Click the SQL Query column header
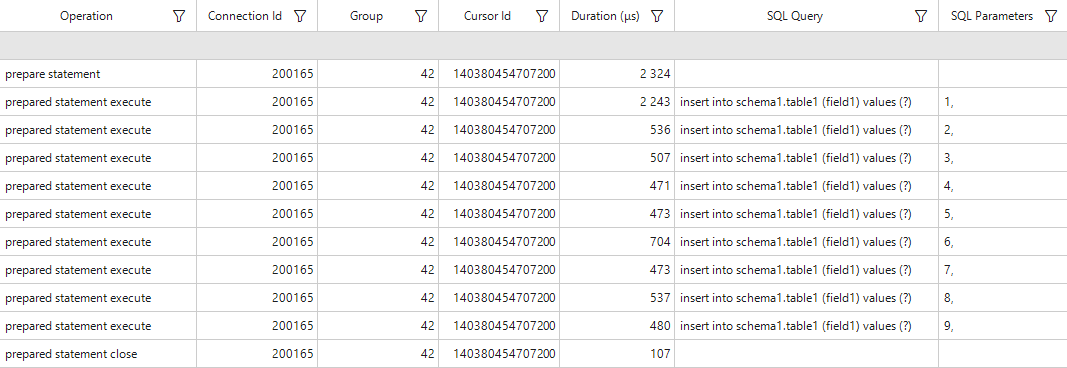 pyautogui.click(x=794, y=16)
